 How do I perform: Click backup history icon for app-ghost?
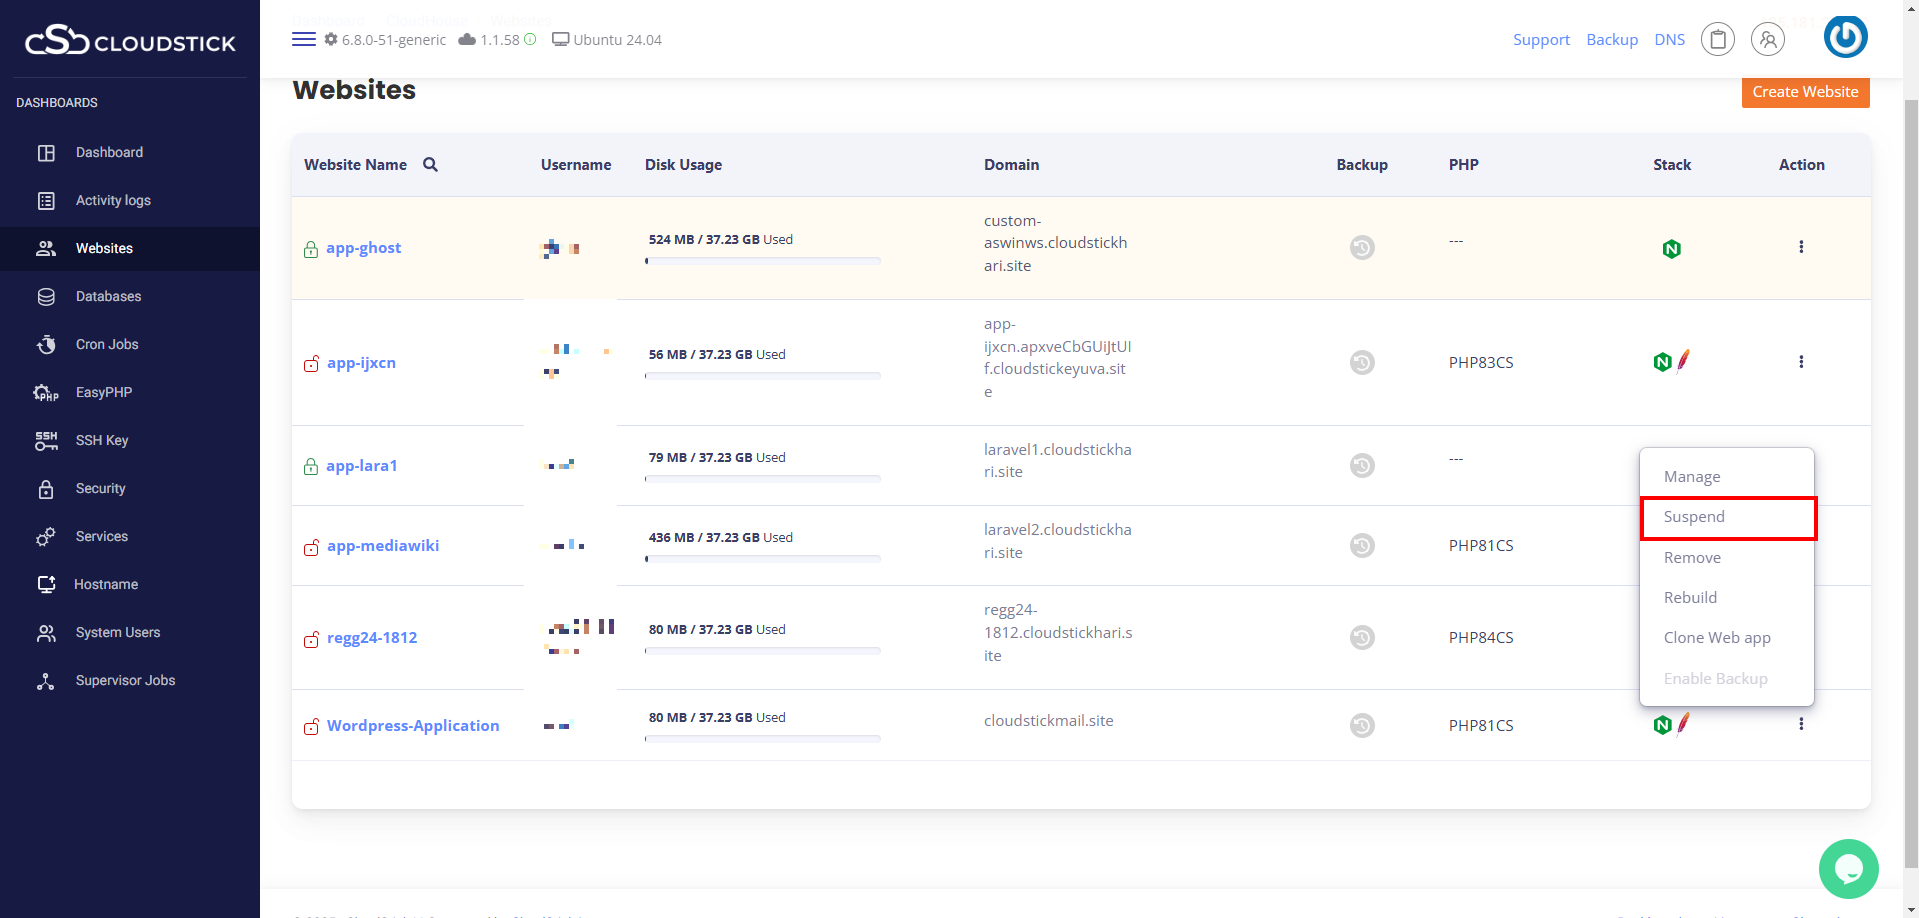pyautogui.click(x=1361, y=247)
